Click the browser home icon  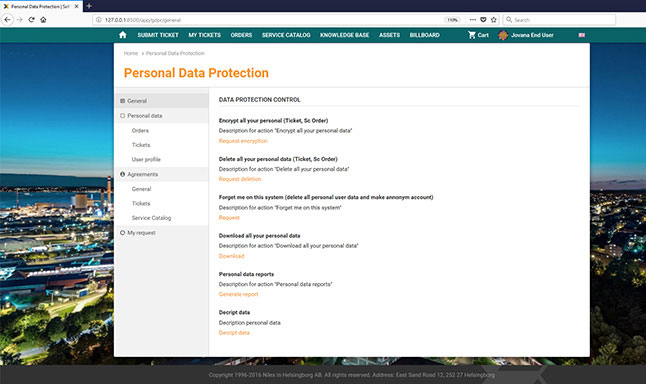tap(43, 19)
